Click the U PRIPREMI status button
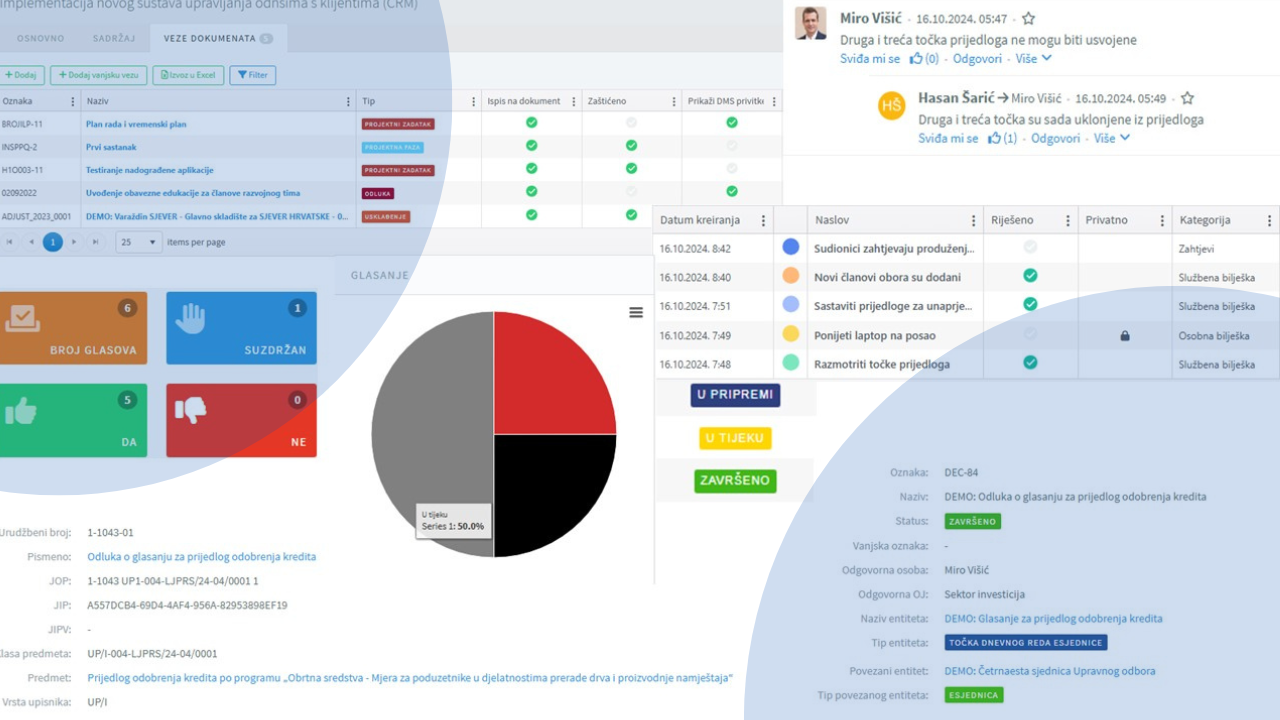Image resolution: width=1280 pixels, height=720 pixels. click(x=735, y=395)
